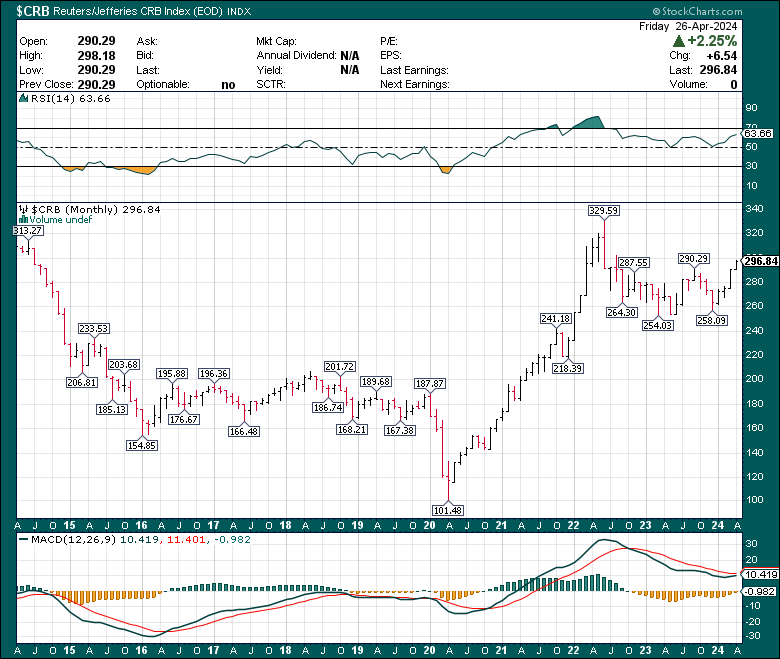780x659 pixels.
Task: Click the 264.30 price label
Action: [622, 312]
